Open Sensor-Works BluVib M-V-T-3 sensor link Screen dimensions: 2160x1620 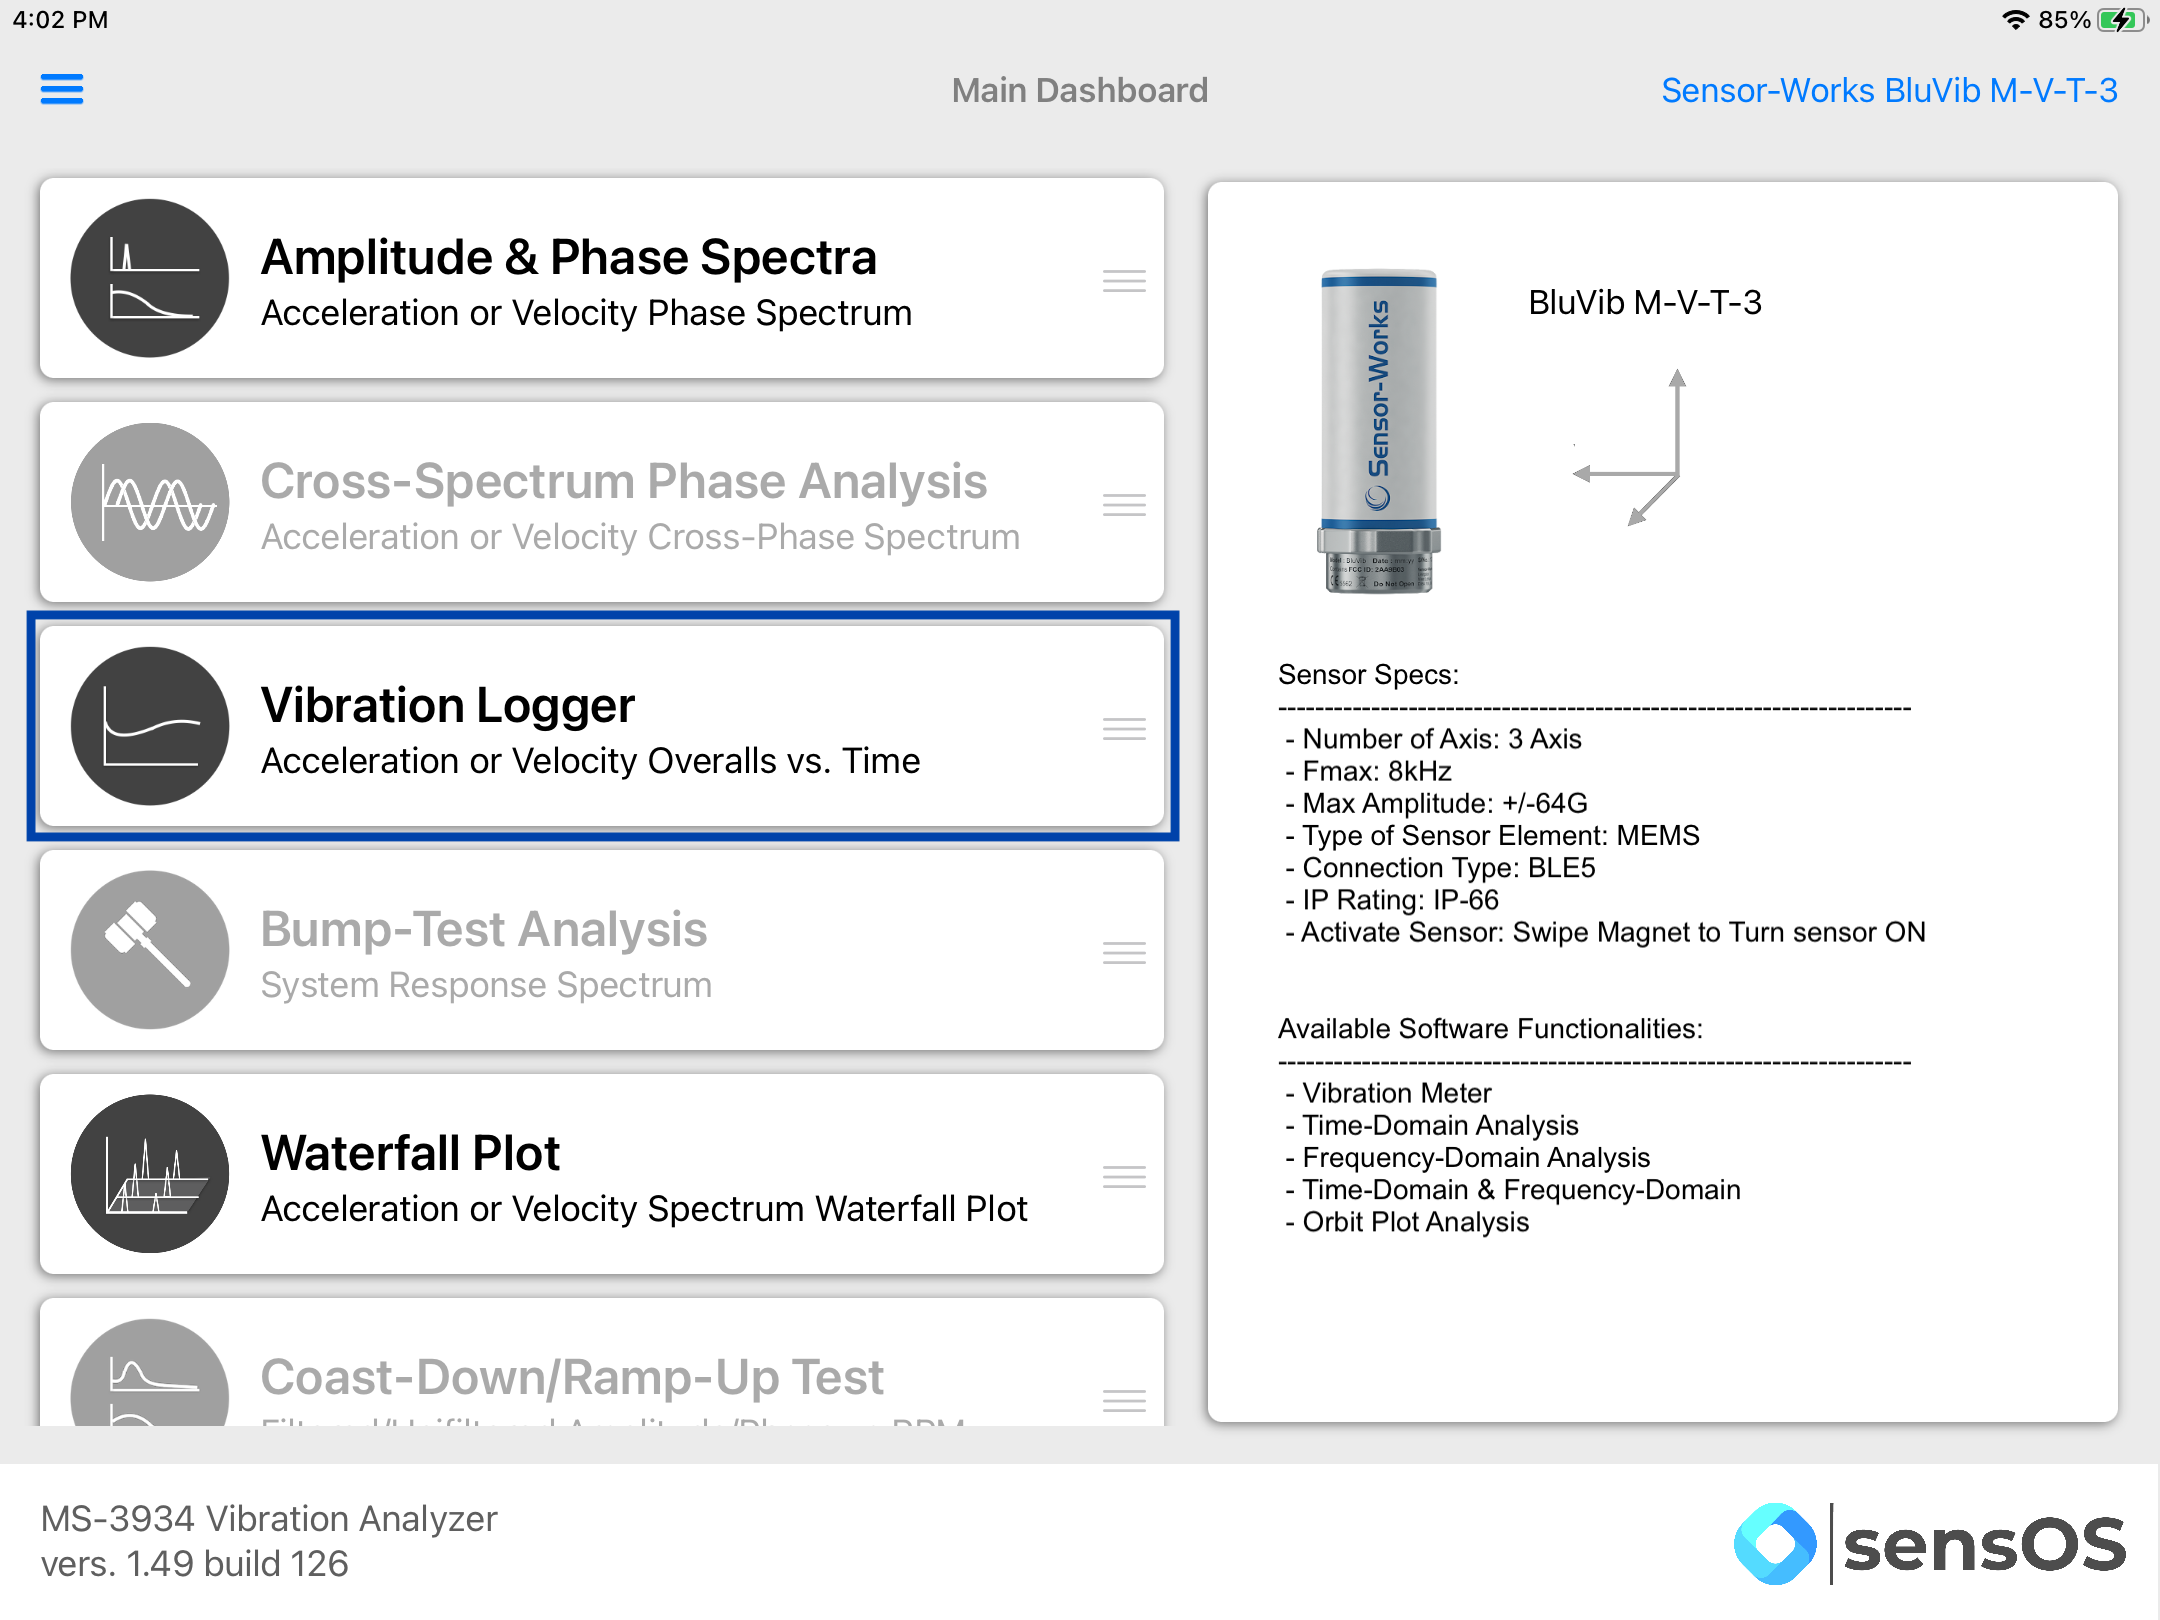click(x=1889, y=90)
